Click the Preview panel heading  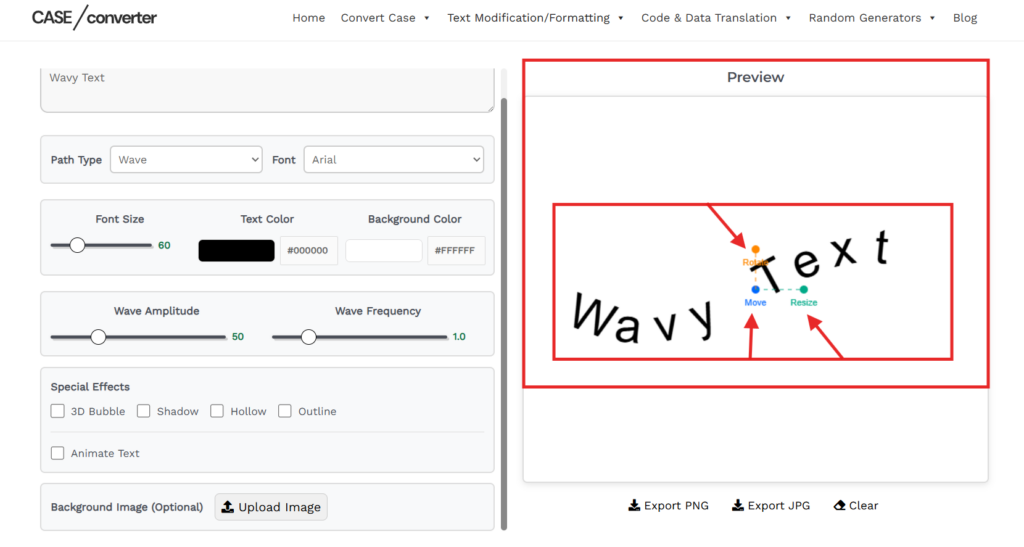(x=756, y=77)
